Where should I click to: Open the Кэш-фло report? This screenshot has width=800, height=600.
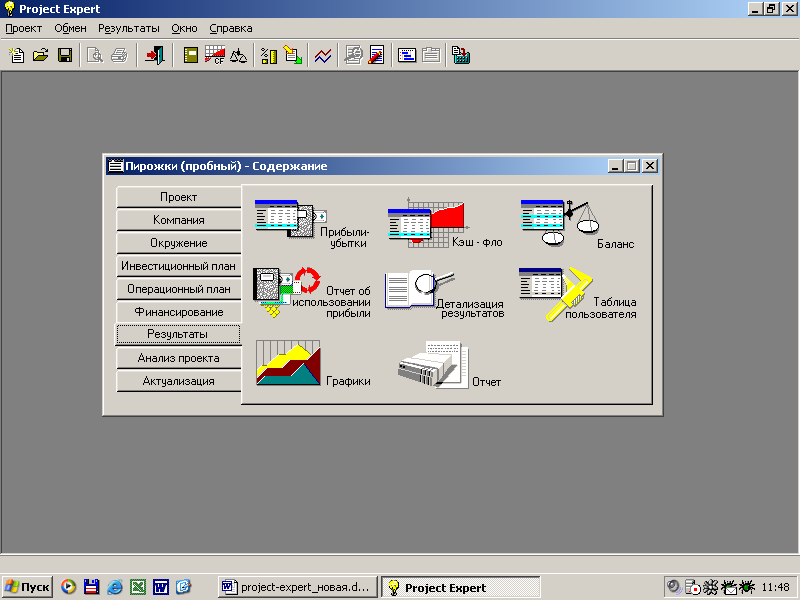tap(445, 223)
